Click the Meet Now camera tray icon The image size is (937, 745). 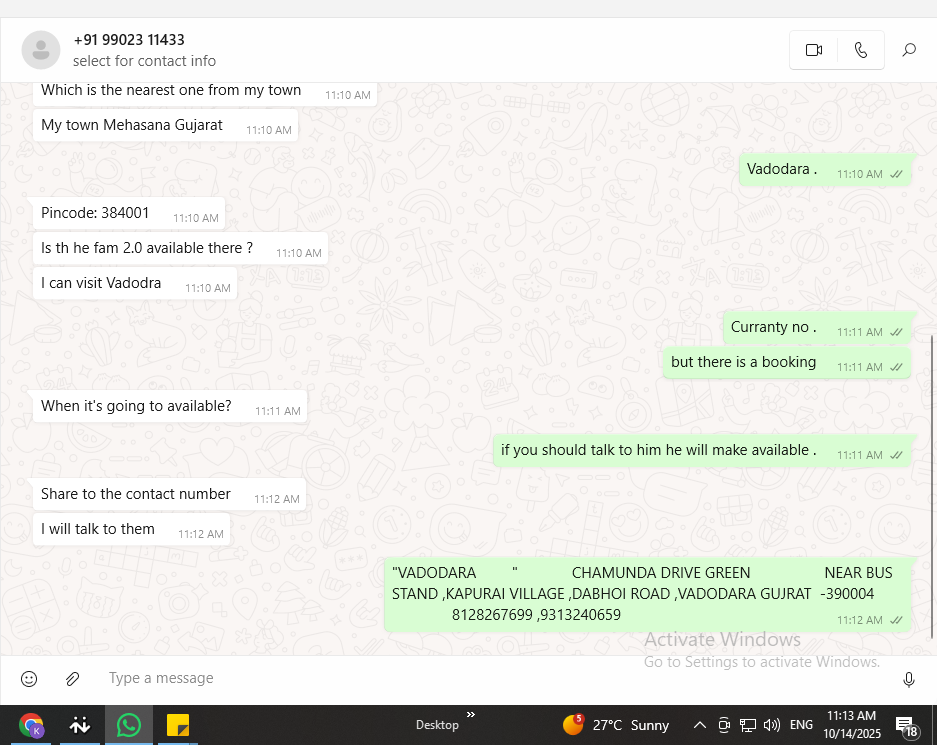click(x=724, y=725)
